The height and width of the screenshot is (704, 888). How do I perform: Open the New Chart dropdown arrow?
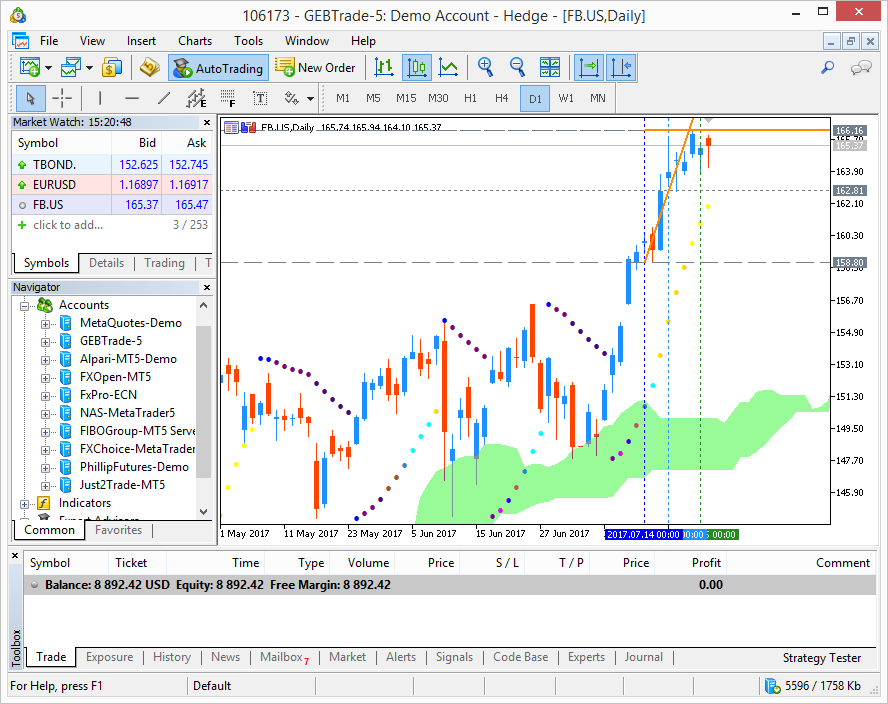[x=49, y=68]
